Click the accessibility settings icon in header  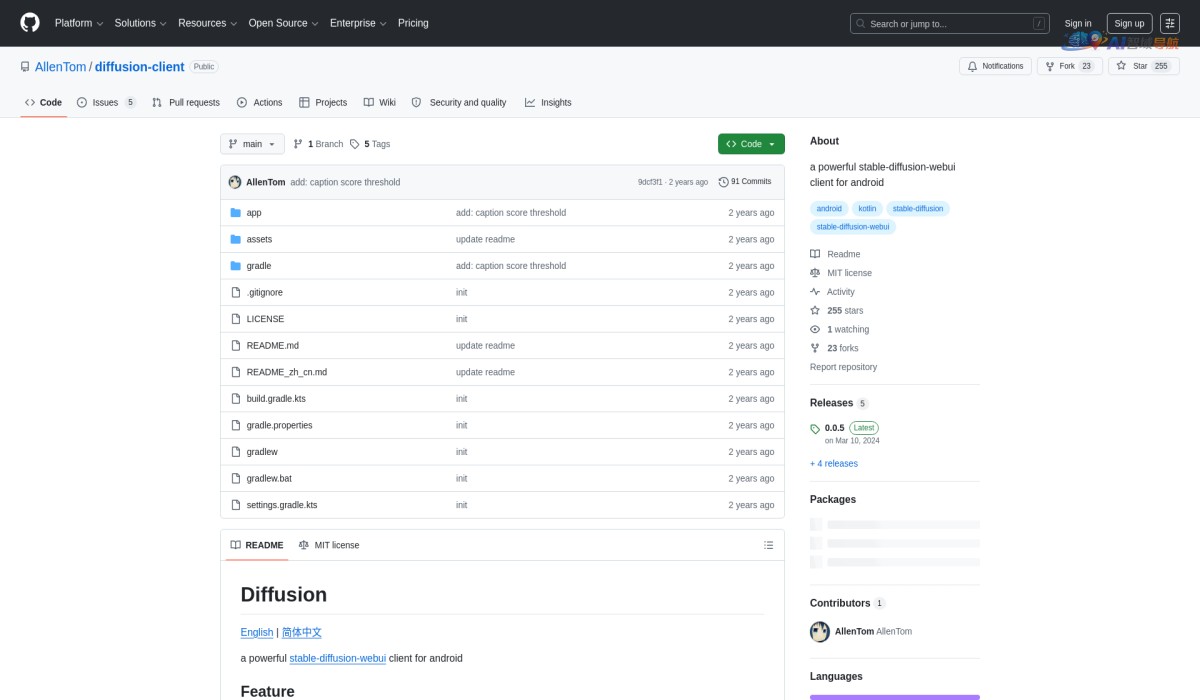point(1170,23)
